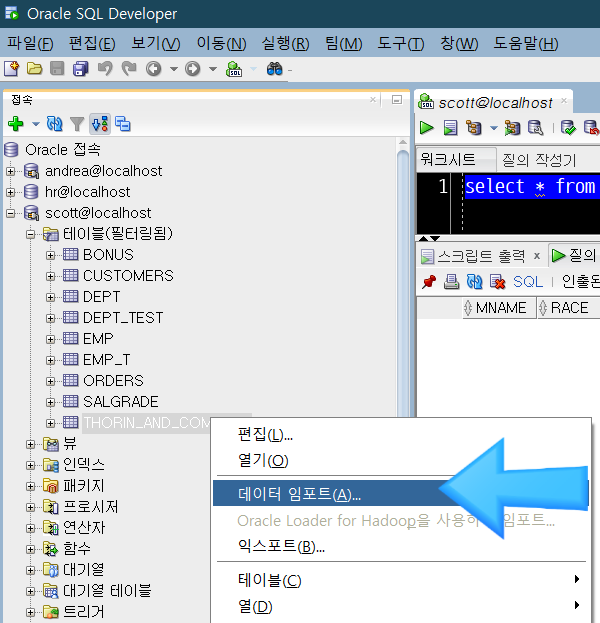Open the Forward history dropdown arrow
The image size is (600, 623).
pyautogui.click(x=213, y=69)
